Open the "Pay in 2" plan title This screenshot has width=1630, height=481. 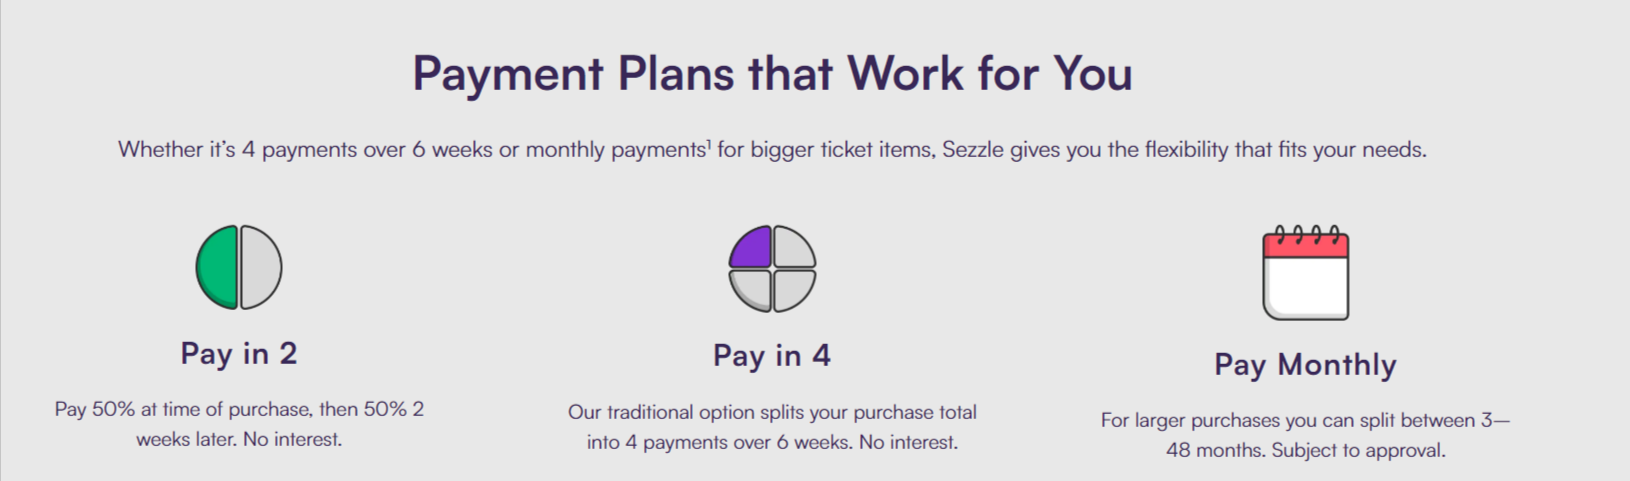(x=239, y=353)
